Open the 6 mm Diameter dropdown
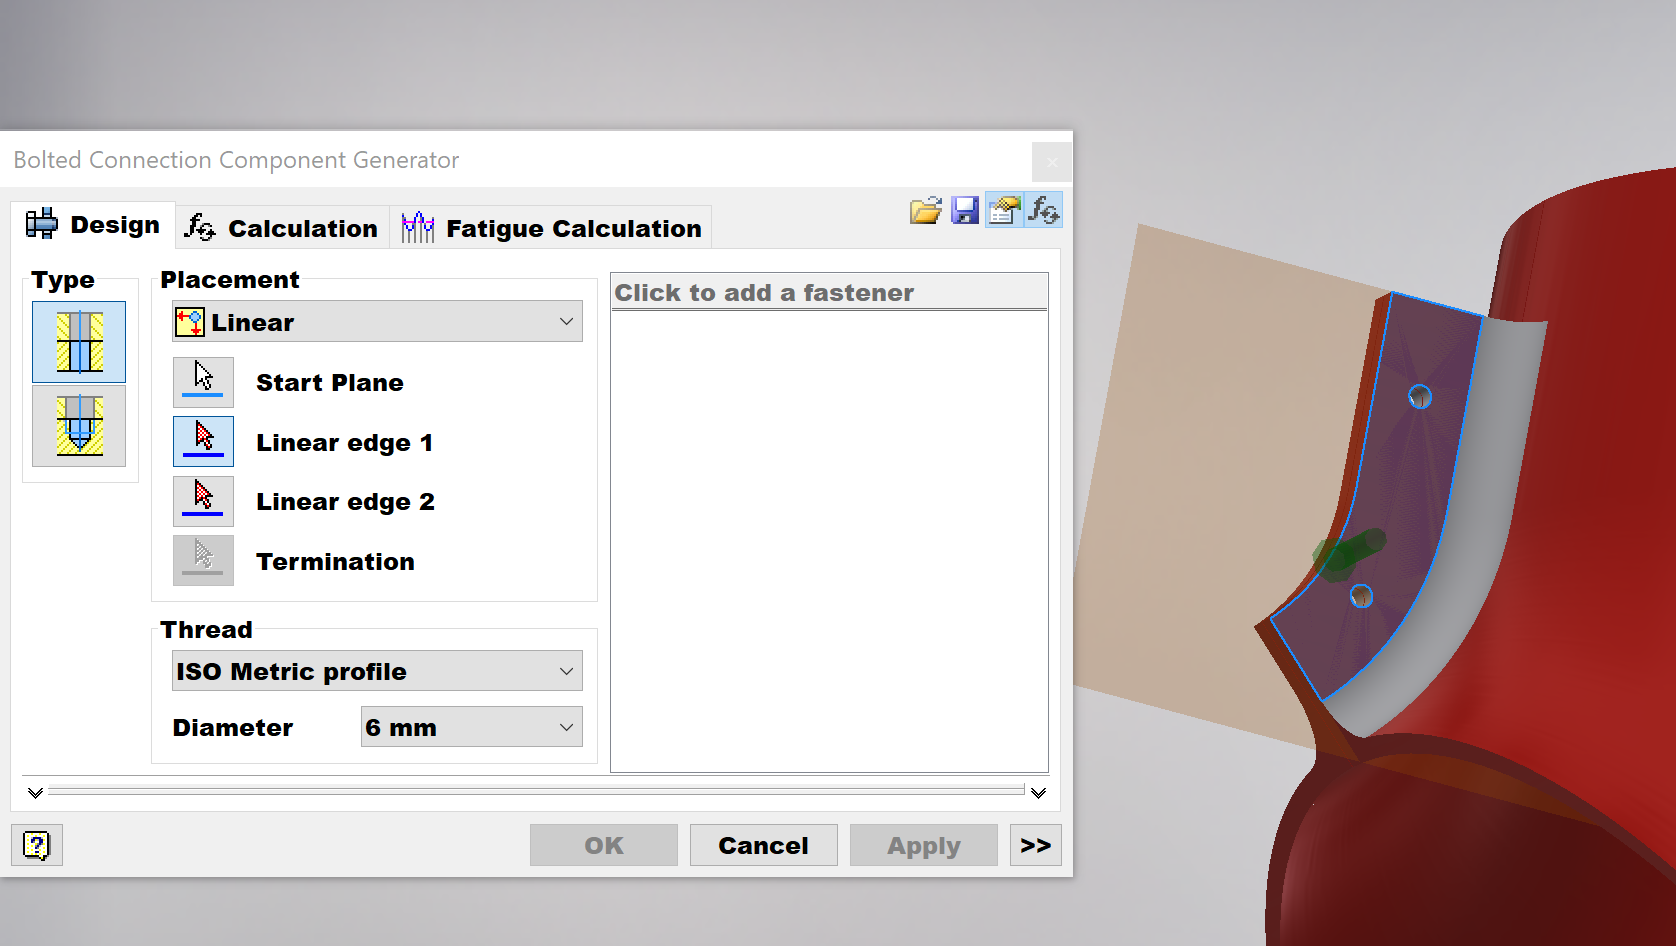 [471, 726]
